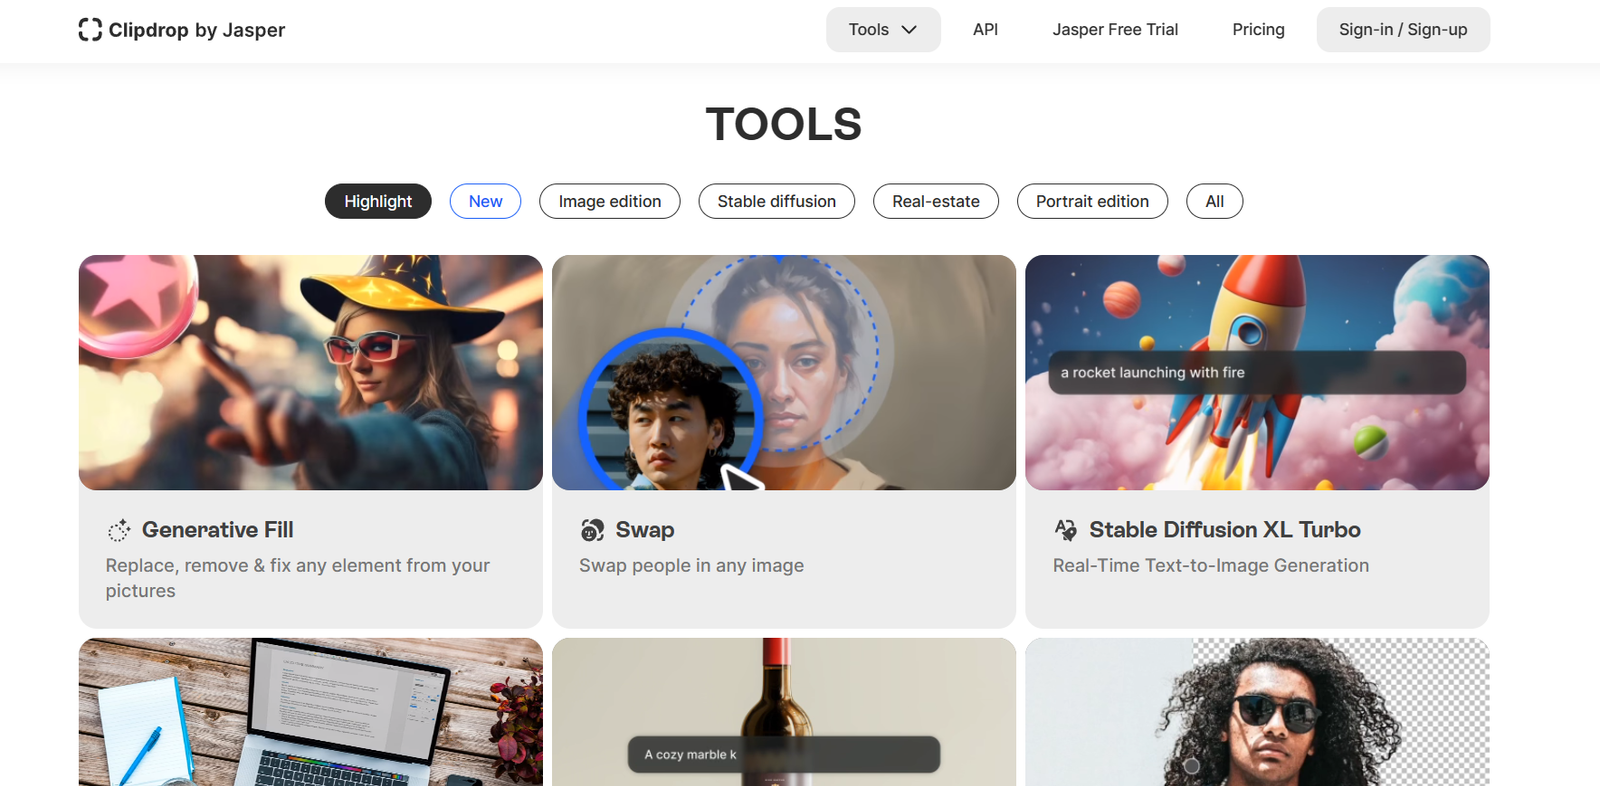The width and height of the screenshot is (1600, 786).
Task: Open the Generative Fill preview image
Action: (311, 372)
